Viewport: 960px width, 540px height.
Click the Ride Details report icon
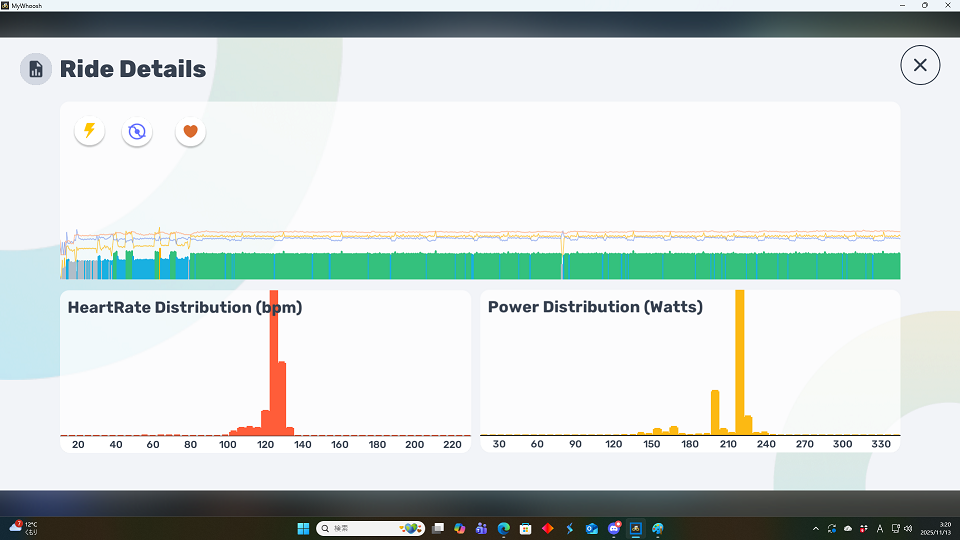36,69
